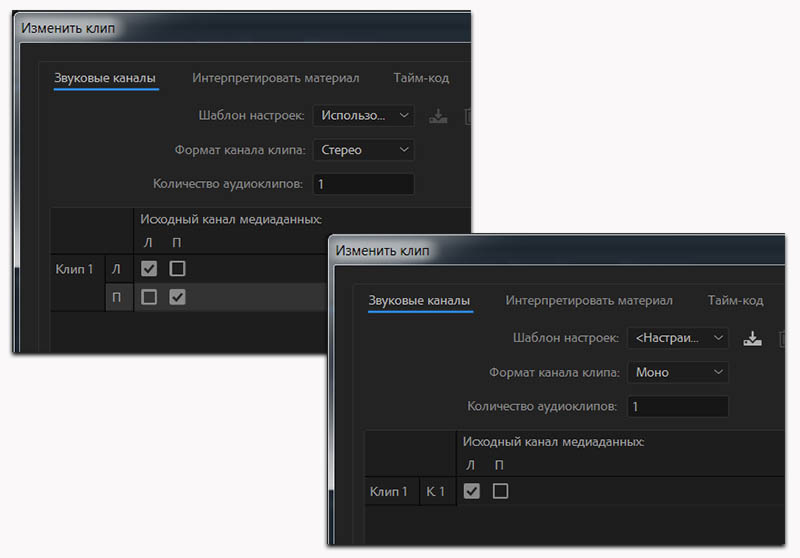Viewport: 800px width, 558px height.
Task: Check the П source channel in the stereo Л row
Action: (177, 269)
